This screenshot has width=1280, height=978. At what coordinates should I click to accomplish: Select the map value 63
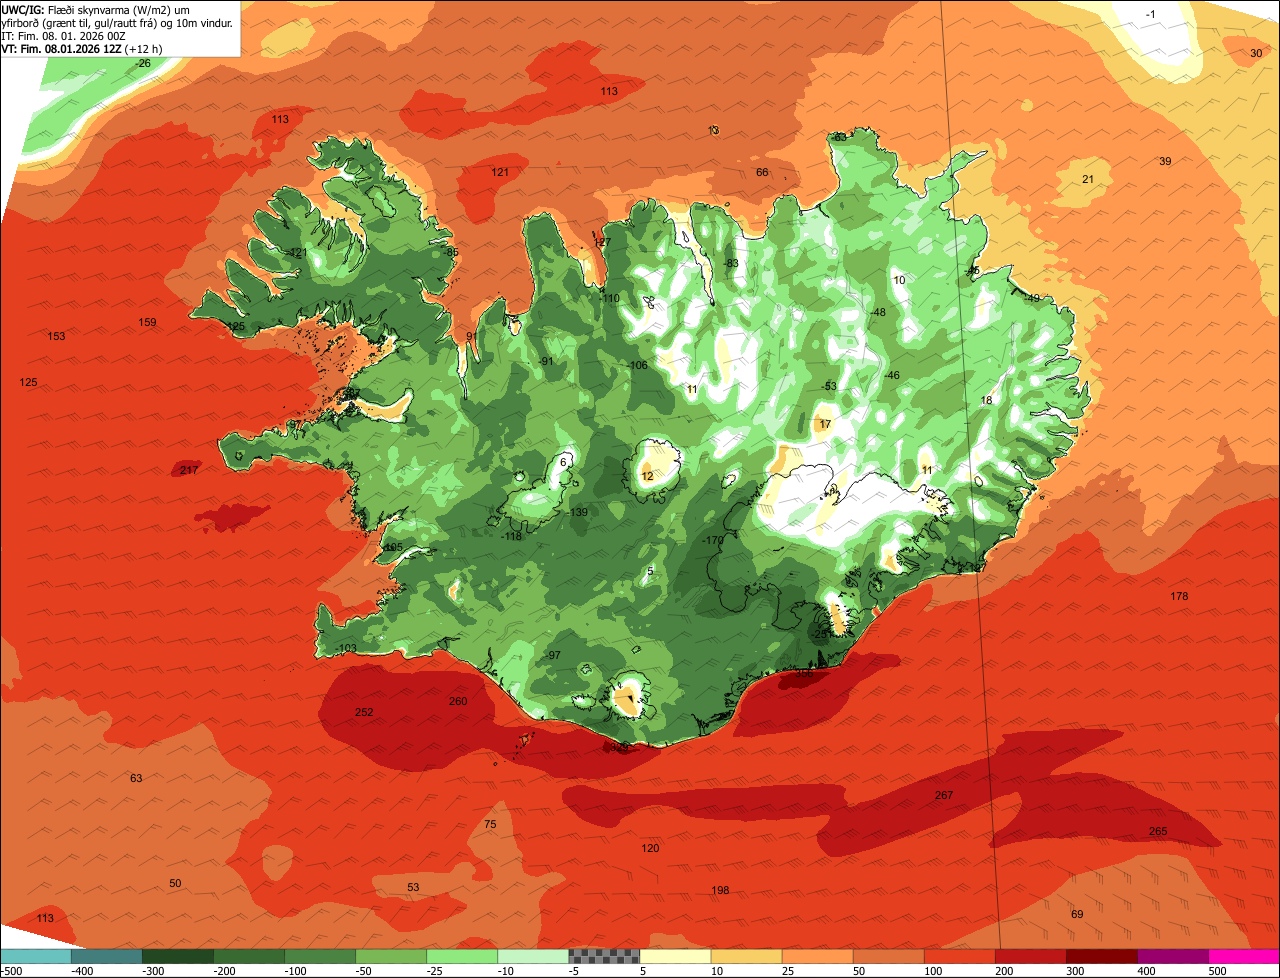point(136,778)
